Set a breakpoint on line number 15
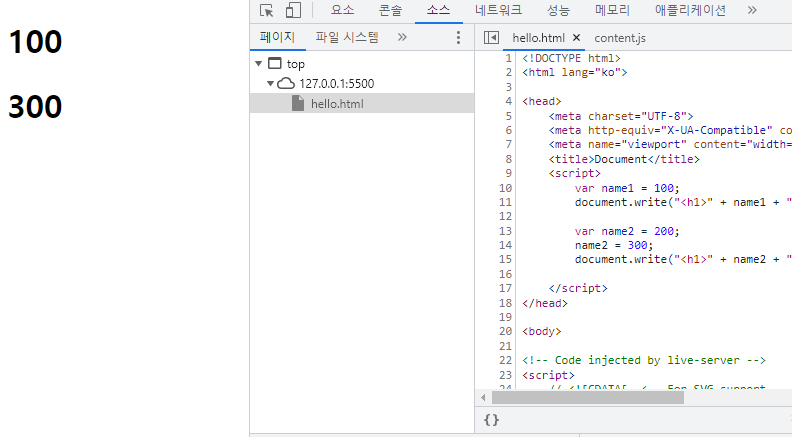The width and height of the screenshot is (792, 437). [506, 259]
